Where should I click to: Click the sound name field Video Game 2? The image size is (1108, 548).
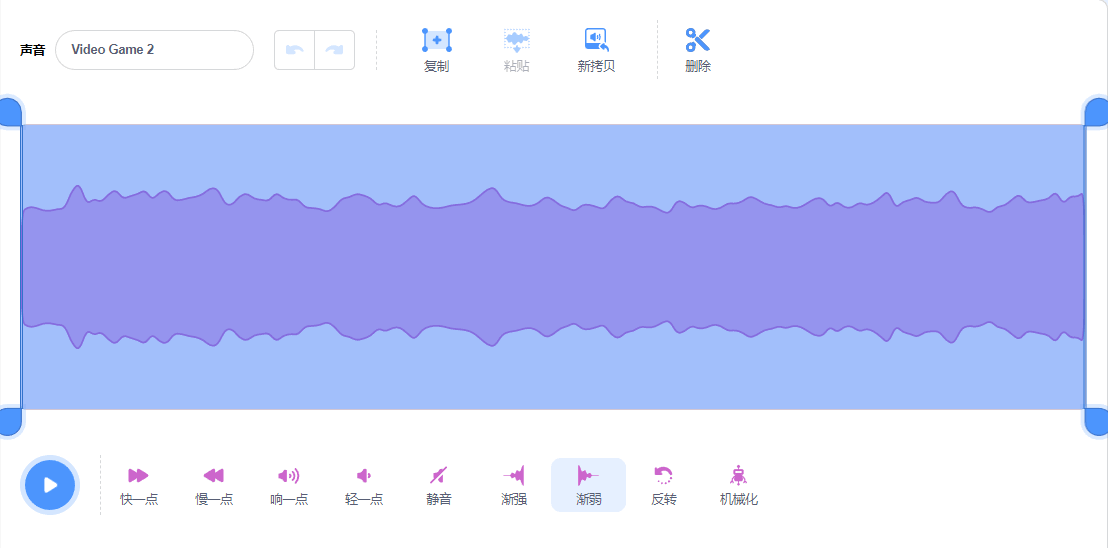coord(154,50)
